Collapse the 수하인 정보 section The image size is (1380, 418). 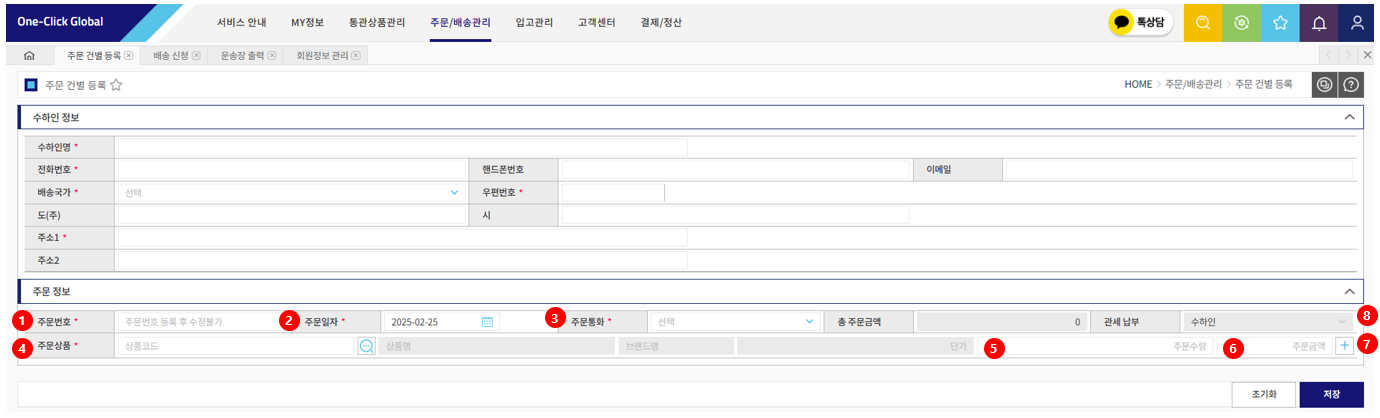point(1349,117)
